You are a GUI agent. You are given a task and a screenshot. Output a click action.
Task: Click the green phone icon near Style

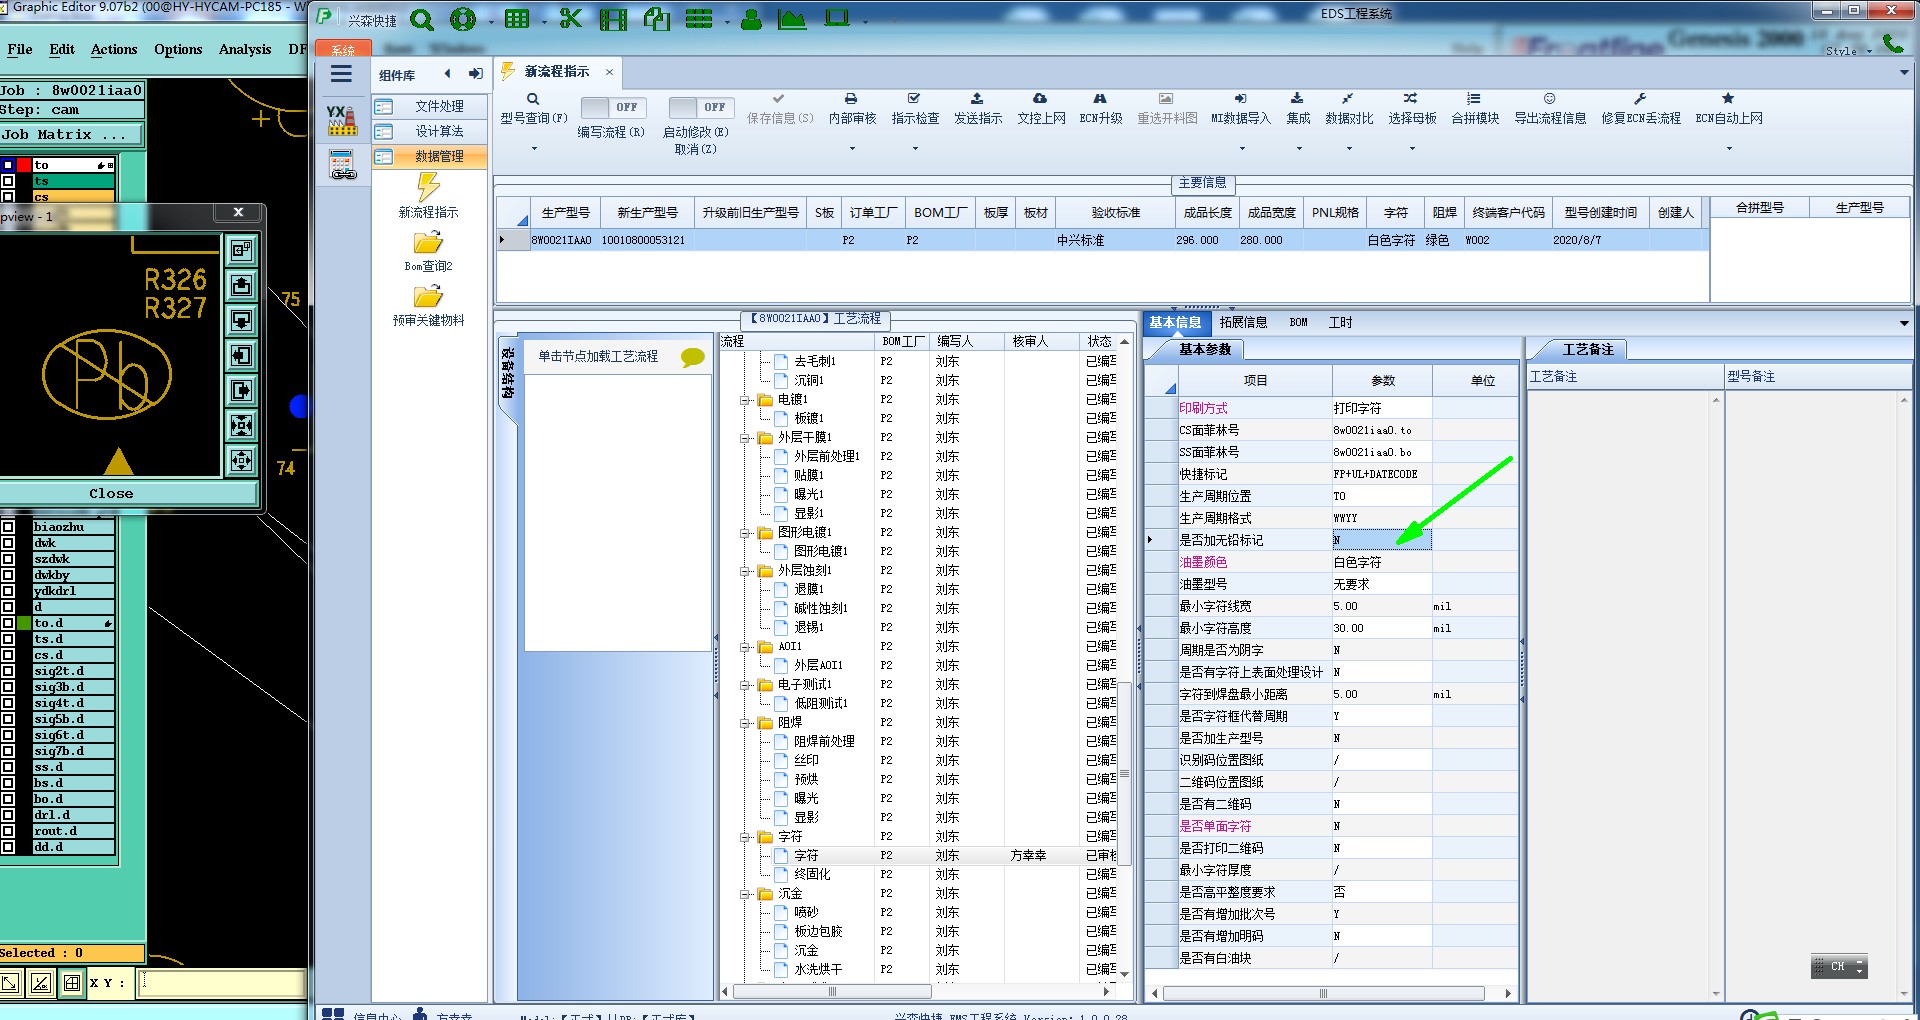point(1893,43)
